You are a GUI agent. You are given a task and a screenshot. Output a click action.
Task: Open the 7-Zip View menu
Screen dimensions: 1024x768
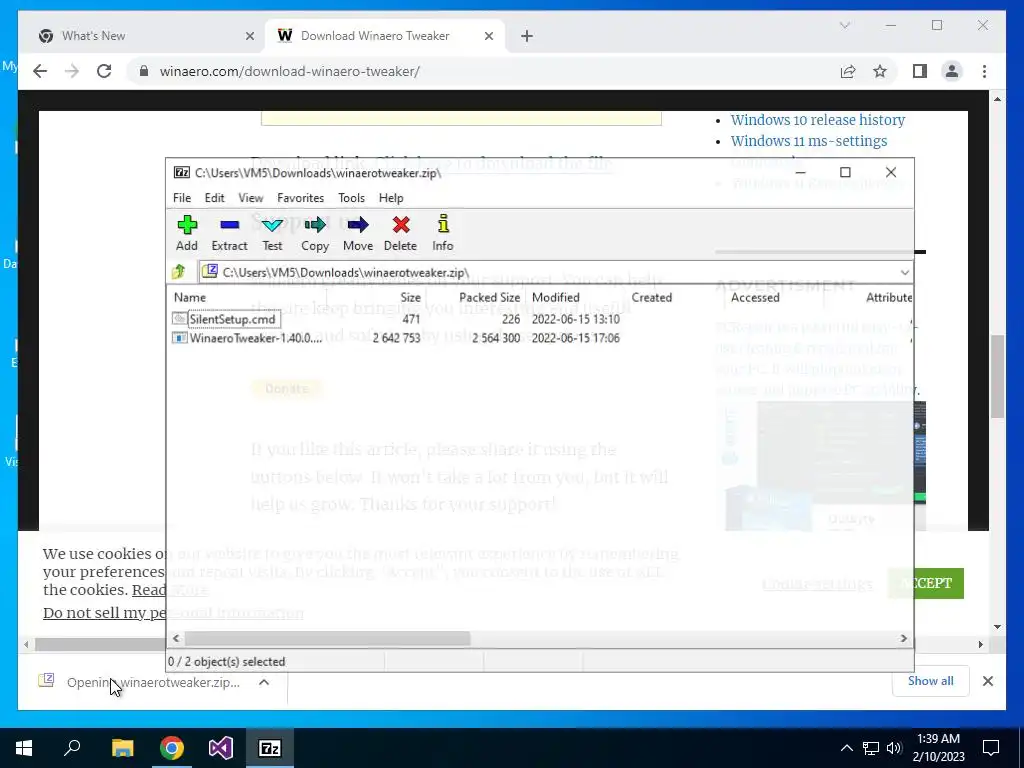[x=251, y=198]
